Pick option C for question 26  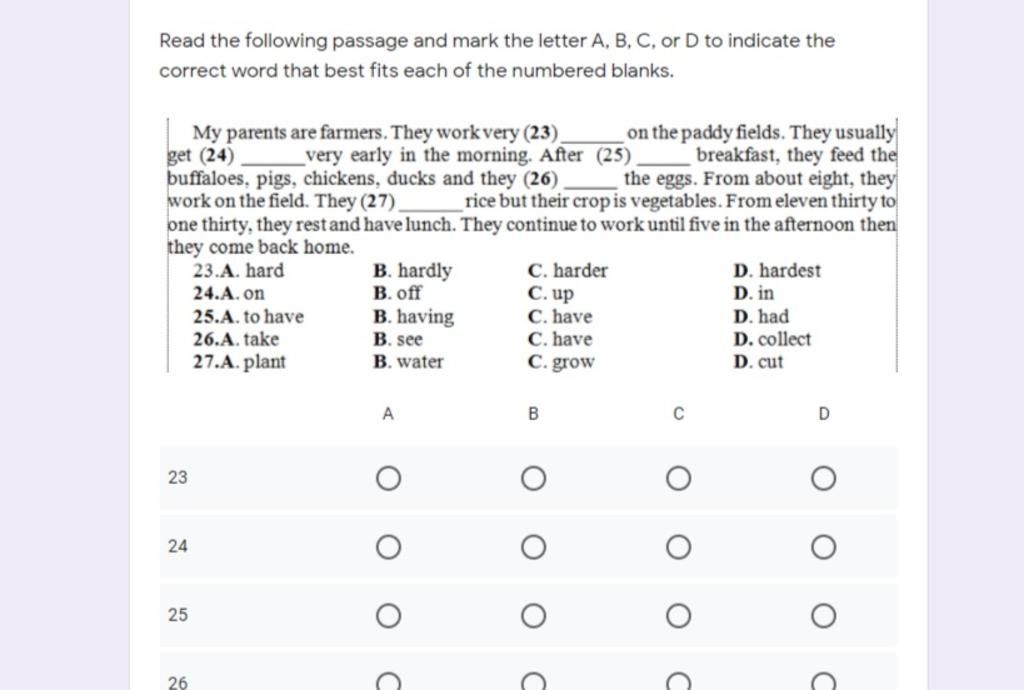click(678, 683)
